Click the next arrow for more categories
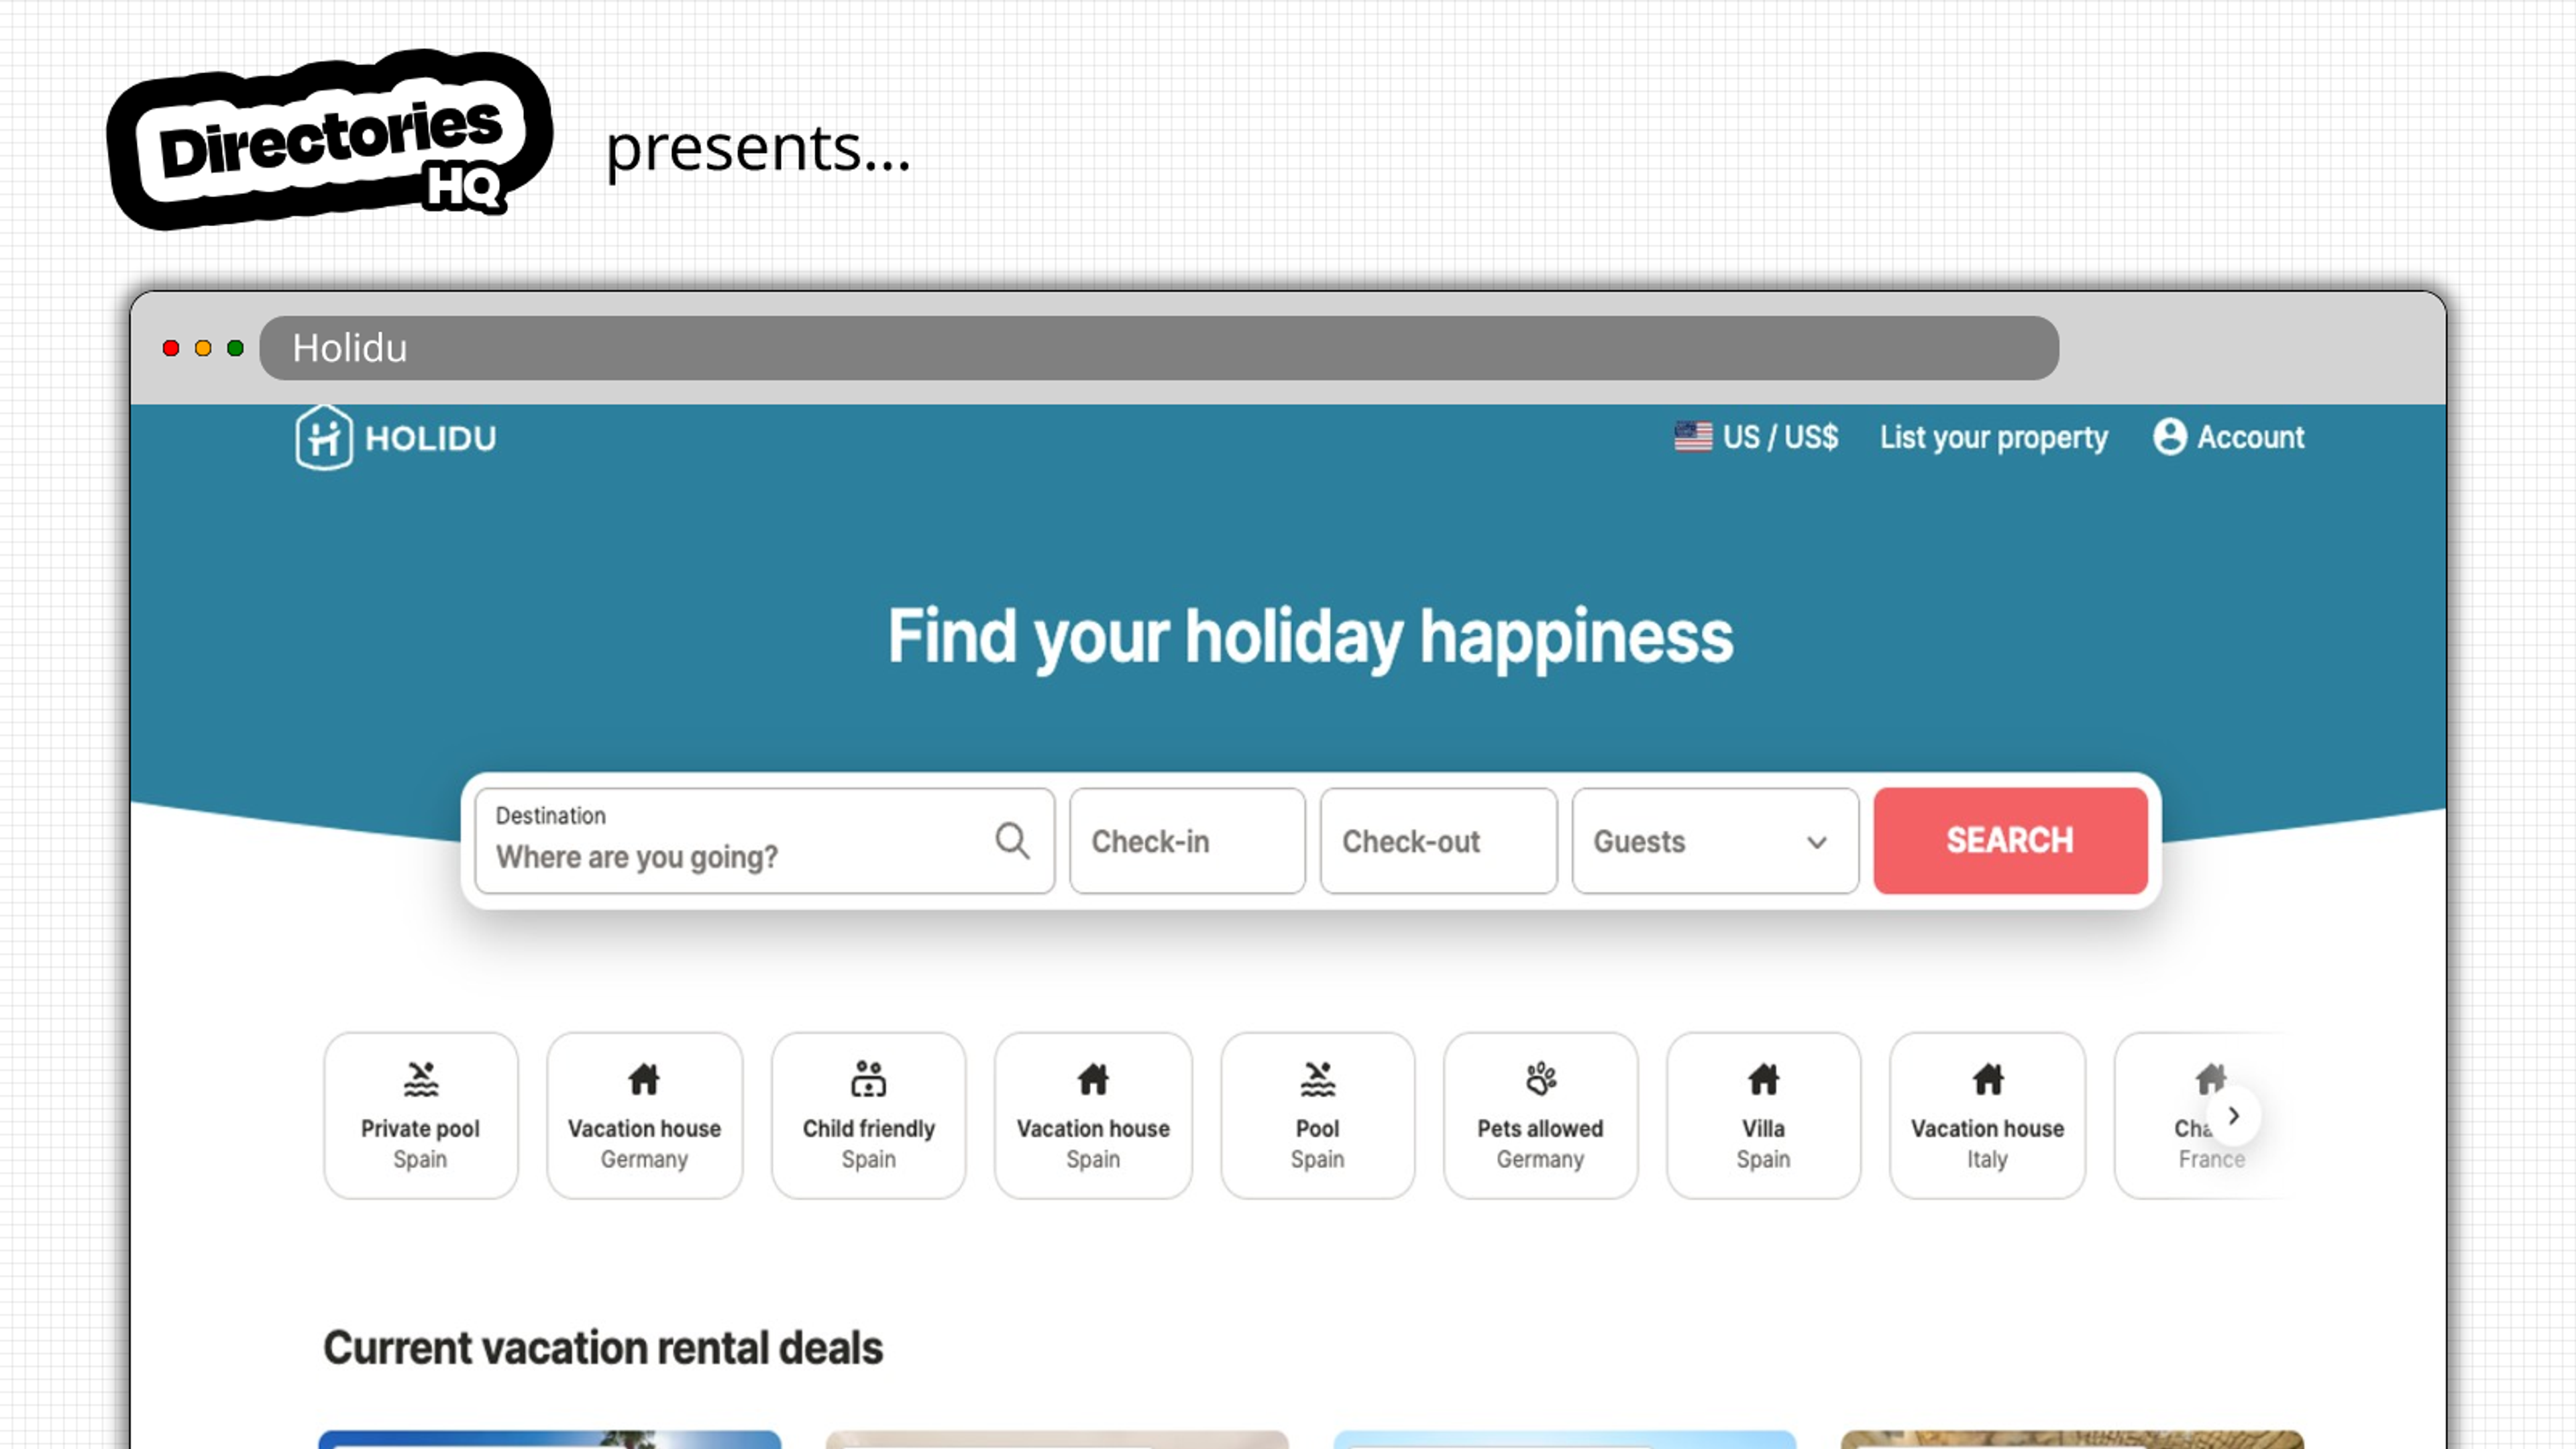 coord(2233,1115)
